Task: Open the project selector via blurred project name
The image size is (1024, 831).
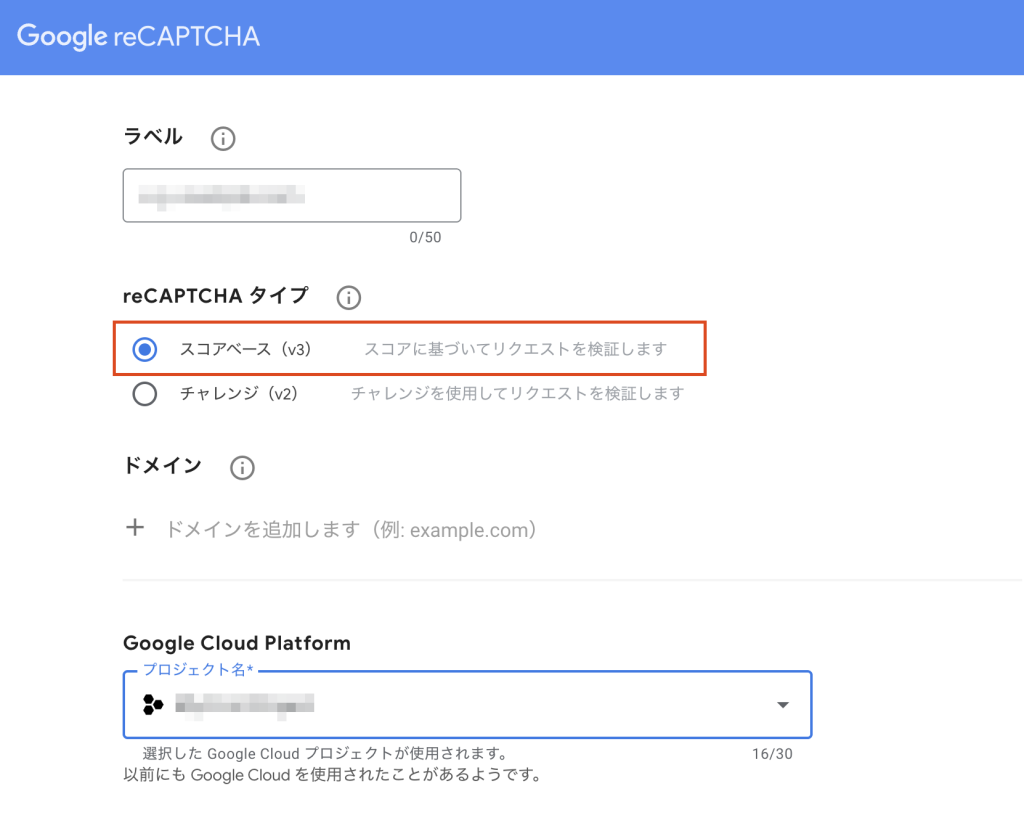Action: 245,704
